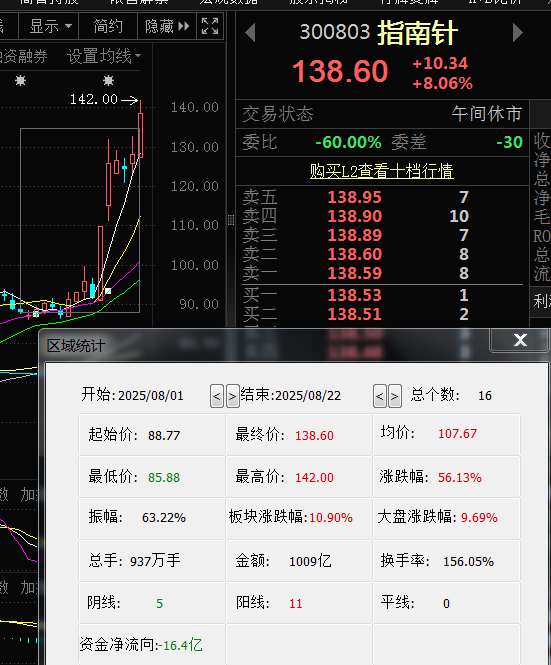The width and height of the screenshot is (551, 665).
Task: Click the 资金净流向 -16.4亿 value
Action: [180, 645]
